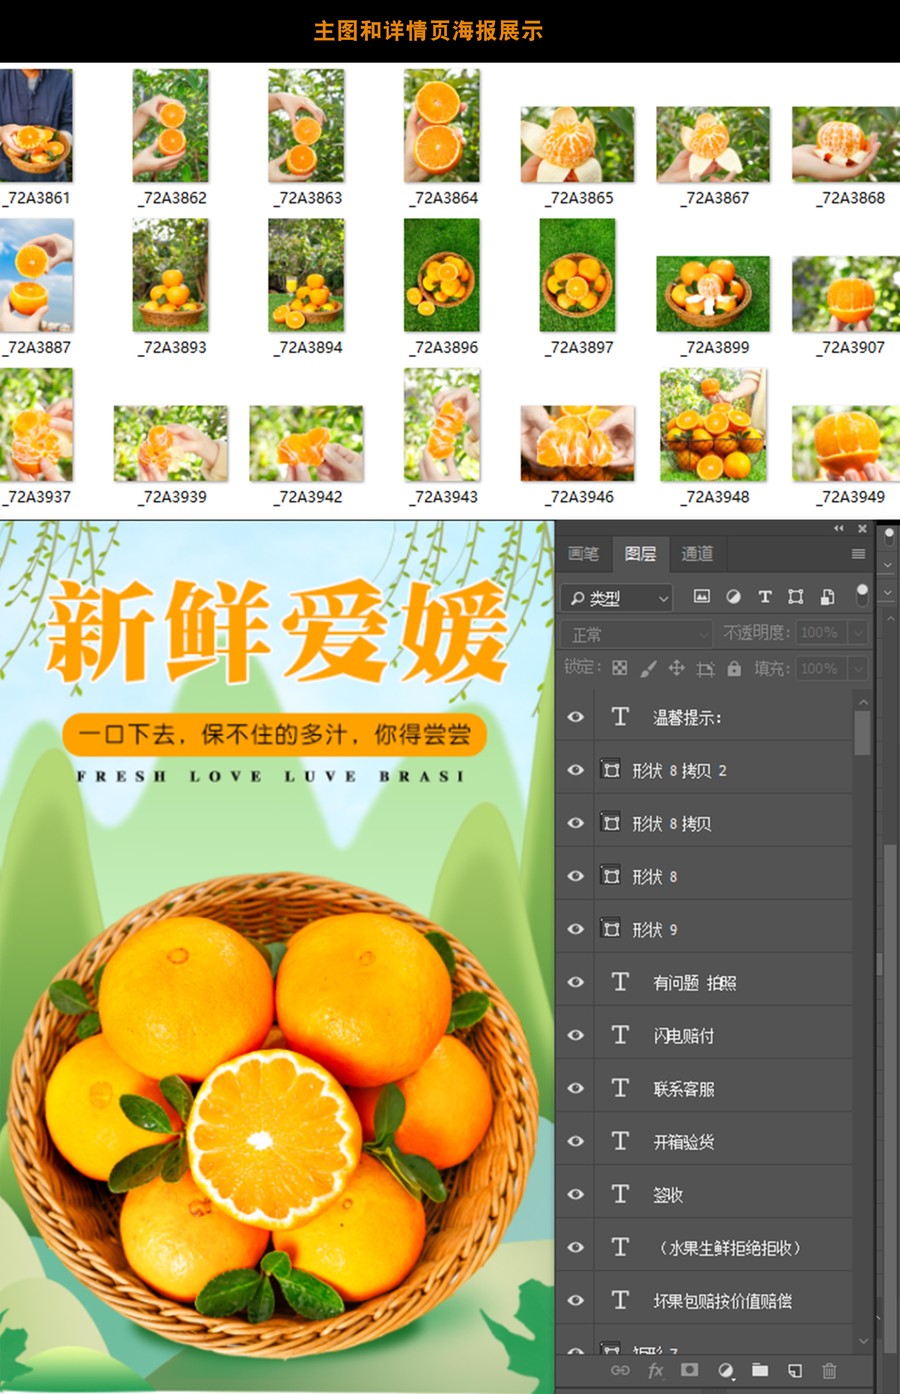Filter layers by shape type icon

pyautogui.click(x=796, y=597)
